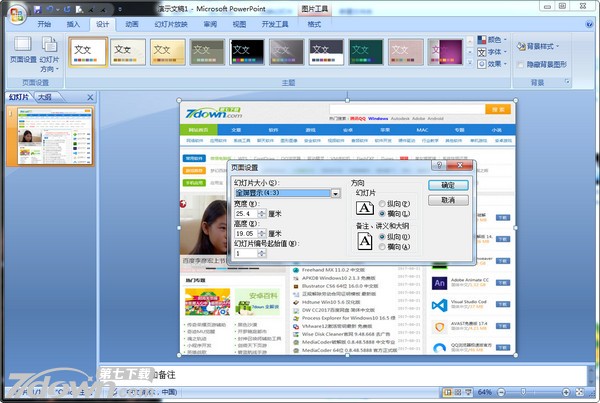Select 纵向(O) portrait for notes and handouts
Viewport: 600px width, 403px height.
click(394, 237)
